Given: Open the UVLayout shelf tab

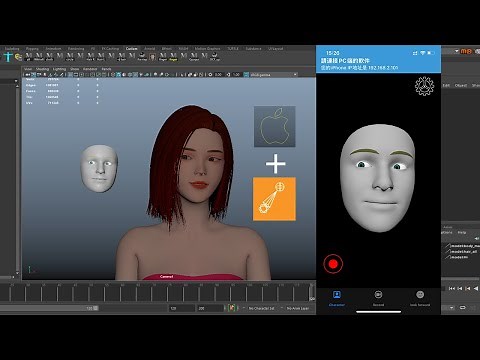Looking at the screenshot, I should tap(275, 49).
